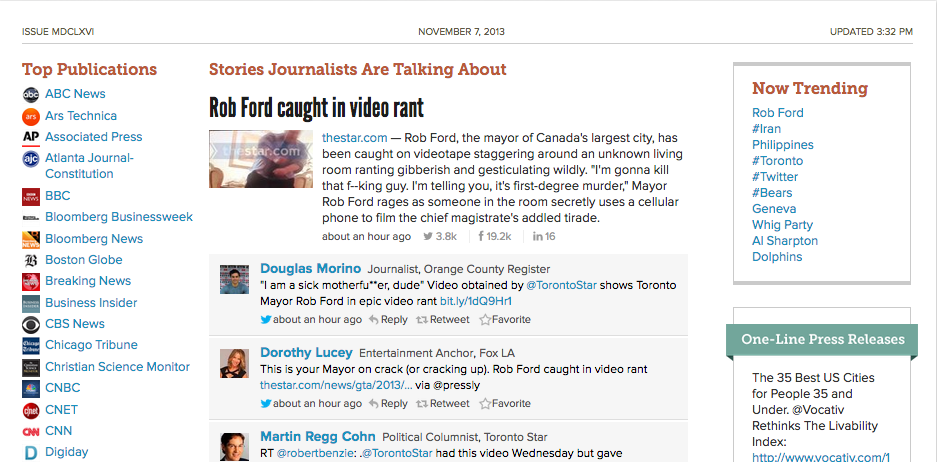Image resolution: width=937 pixels, height=462 pixels.
Task: Open the Associated Press publication link
Action: [94, 137]
